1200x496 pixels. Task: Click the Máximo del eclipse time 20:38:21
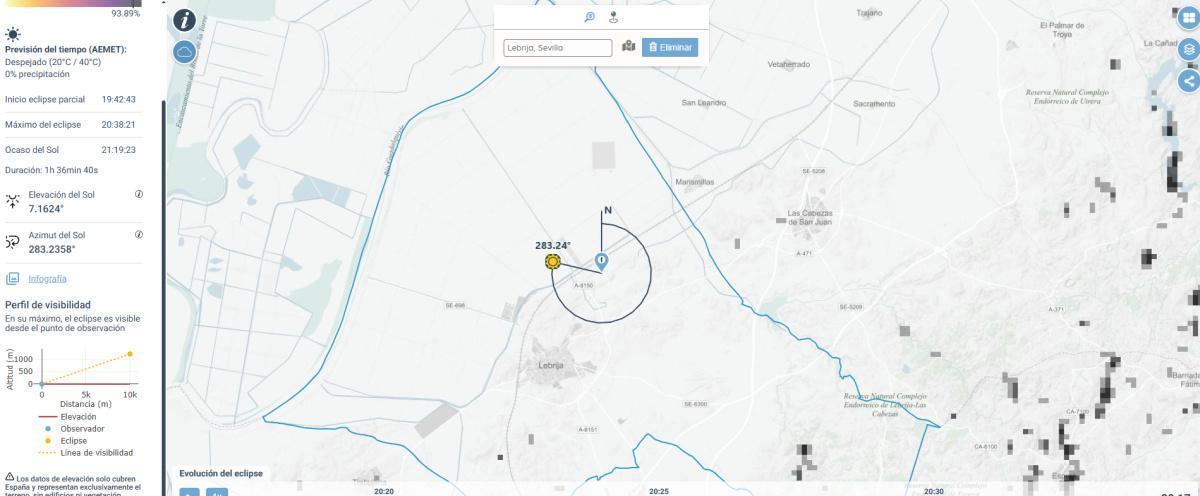click(119, 124)
